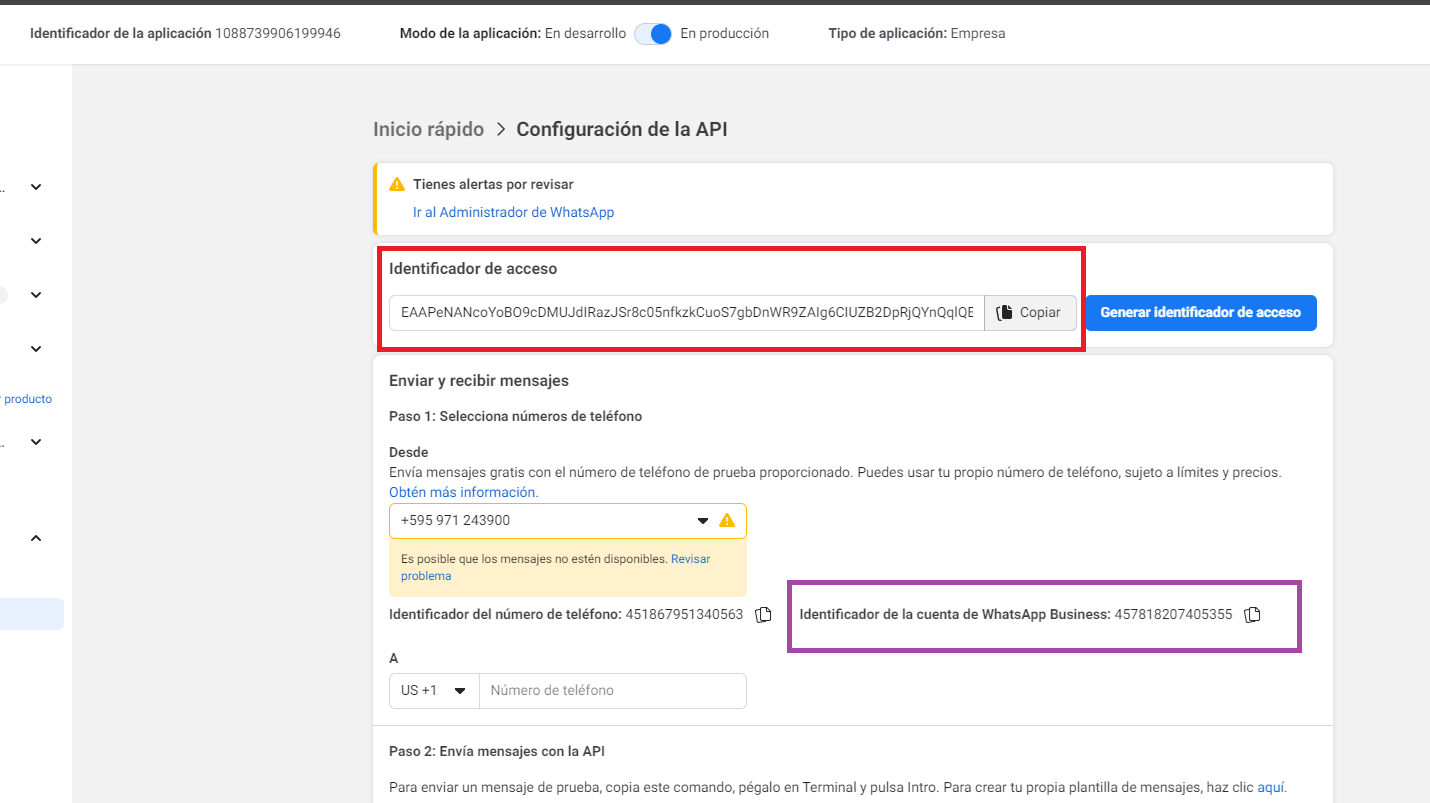The image size is (1430, 803).
Task: Toggle the app mode switch to production
Action: point(653,34)
